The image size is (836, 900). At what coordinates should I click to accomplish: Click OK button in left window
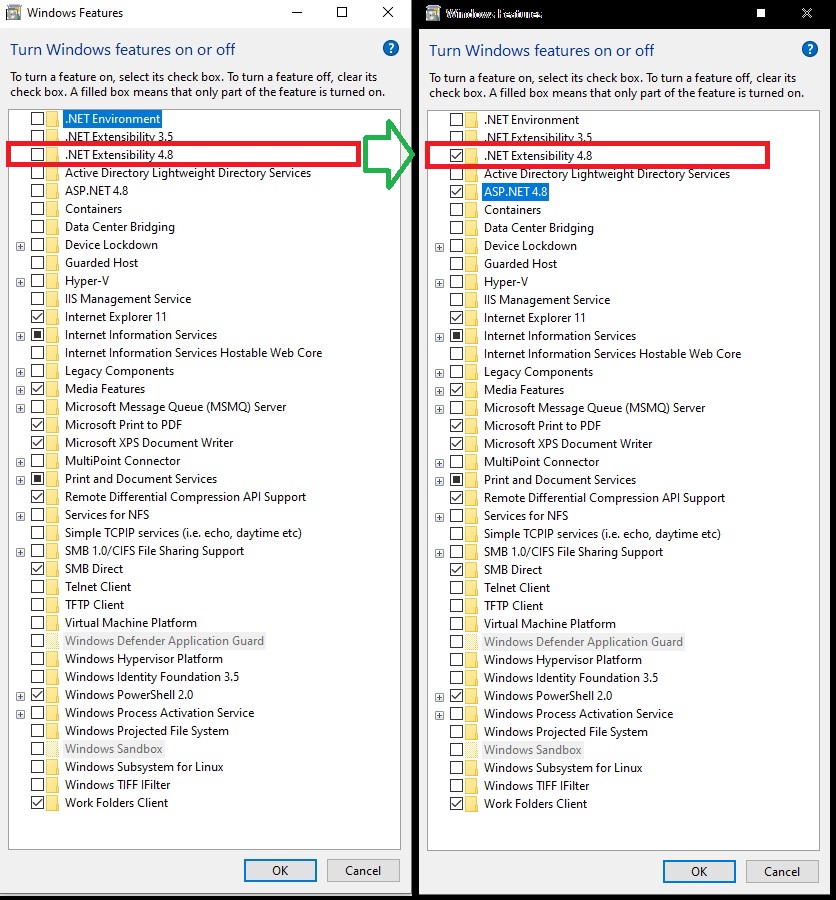point(280,871)
